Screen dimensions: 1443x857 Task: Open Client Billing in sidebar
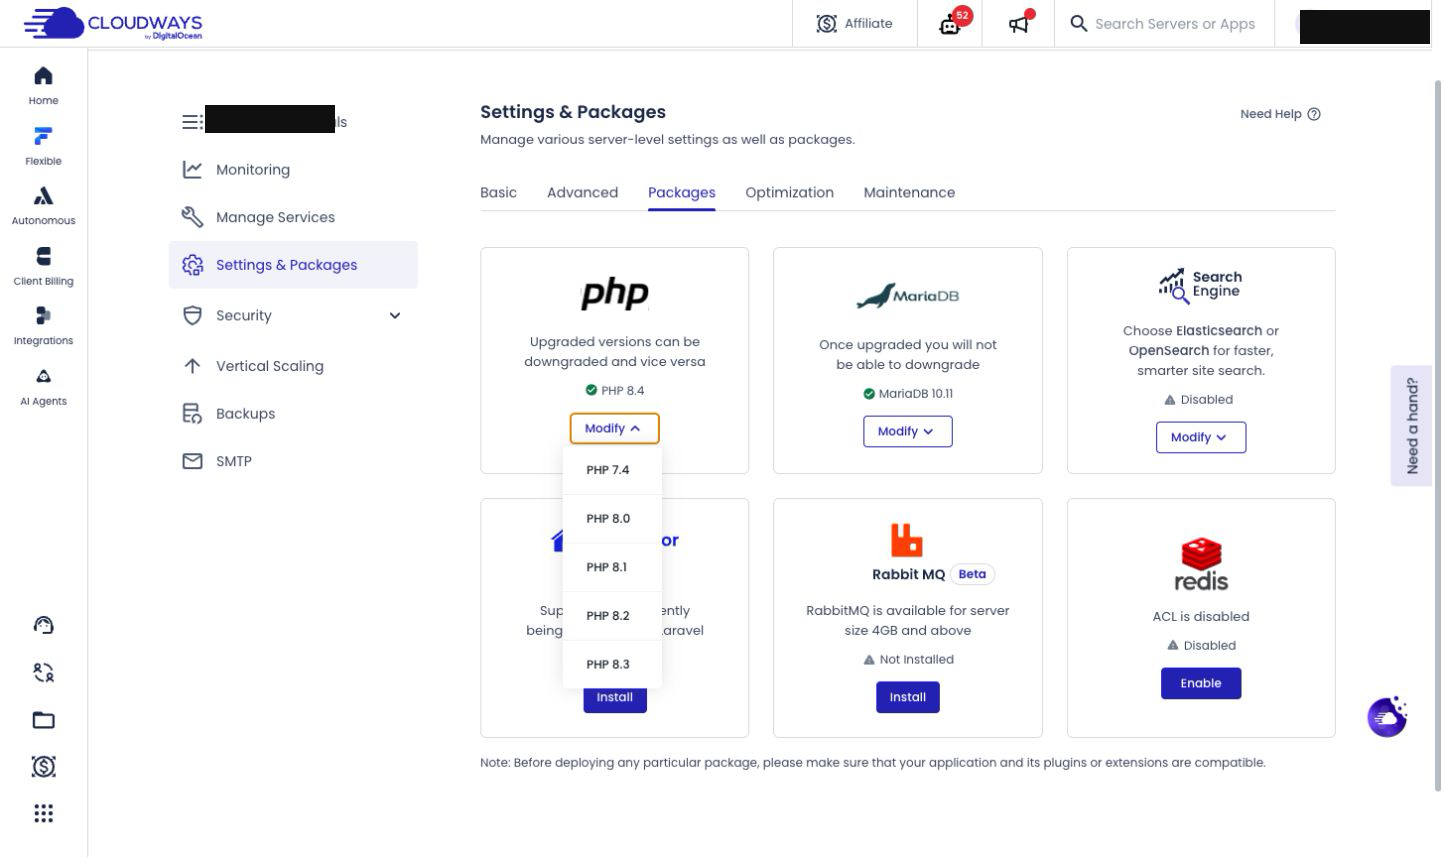(43, 267)
